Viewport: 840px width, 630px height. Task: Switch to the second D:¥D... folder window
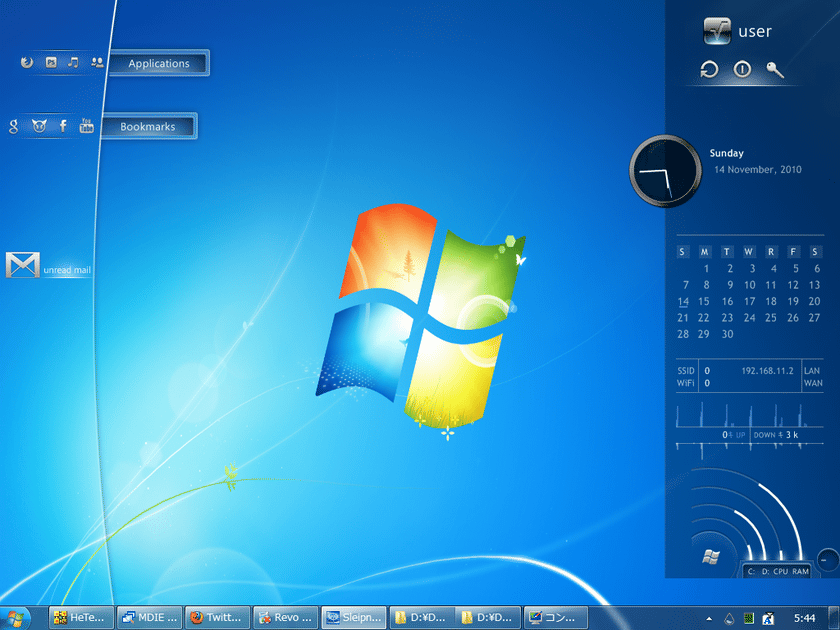click(x=489, y=618)
